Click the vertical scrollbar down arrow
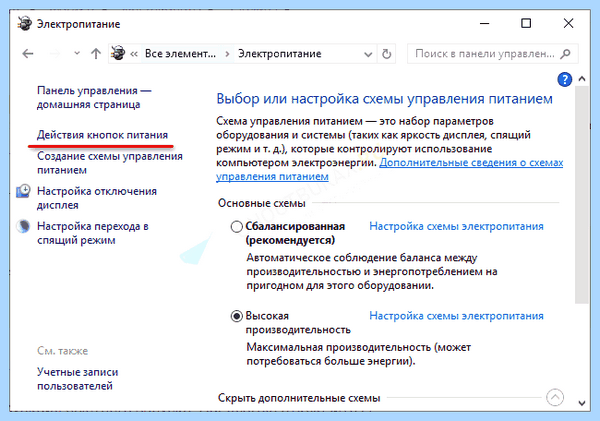This screenshot has height=421, width=600. click(x=582, y=403)
